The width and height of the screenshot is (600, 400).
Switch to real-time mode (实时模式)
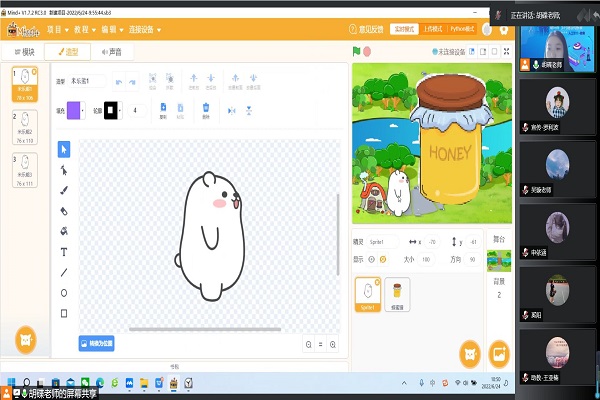402,30
